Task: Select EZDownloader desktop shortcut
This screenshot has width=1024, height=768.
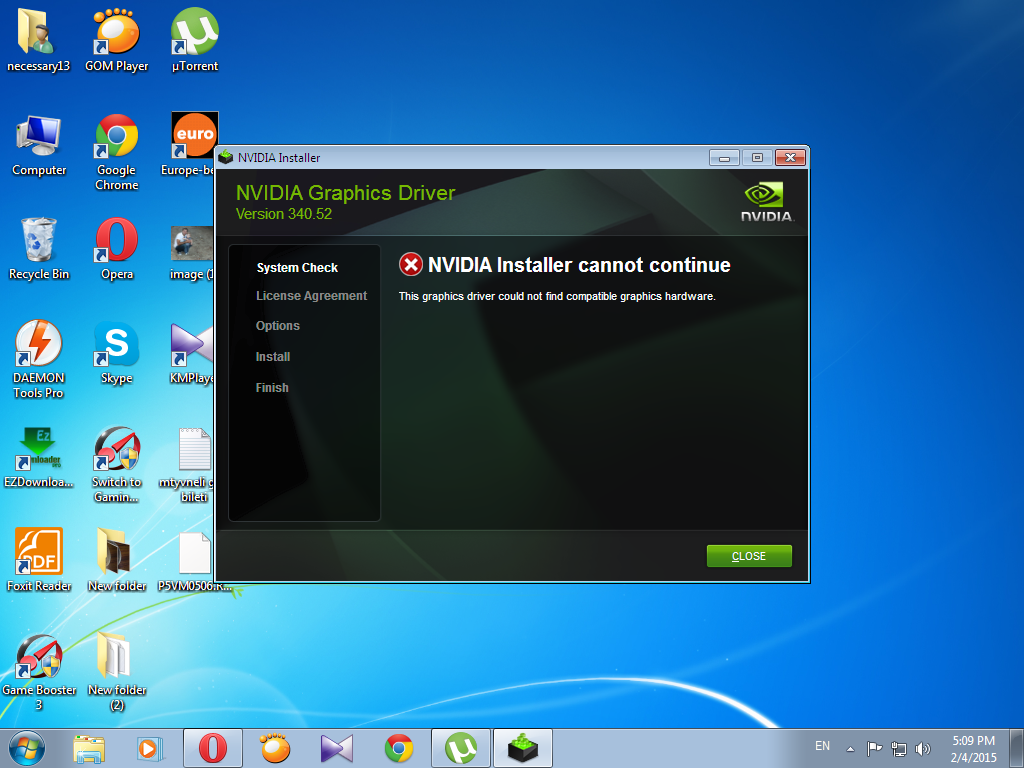Action: click(x=39, y=457)
